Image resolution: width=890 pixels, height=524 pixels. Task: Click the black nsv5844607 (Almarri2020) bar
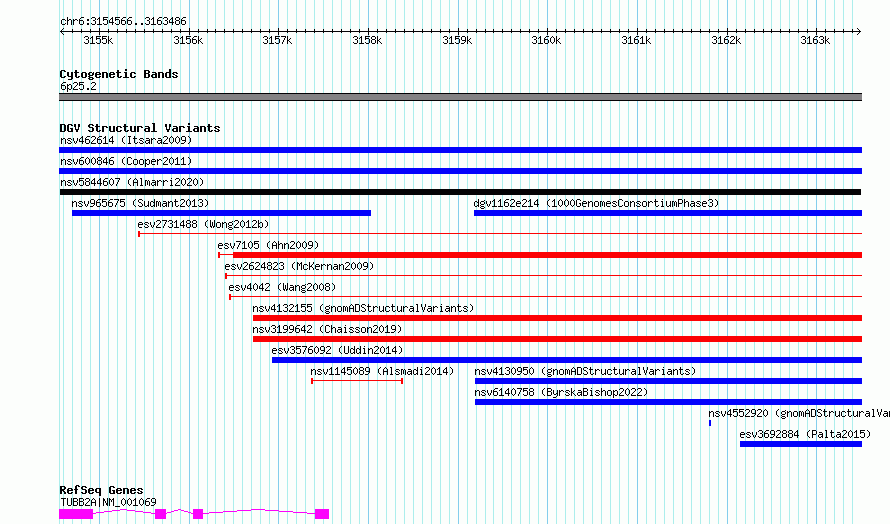(460, 192)
